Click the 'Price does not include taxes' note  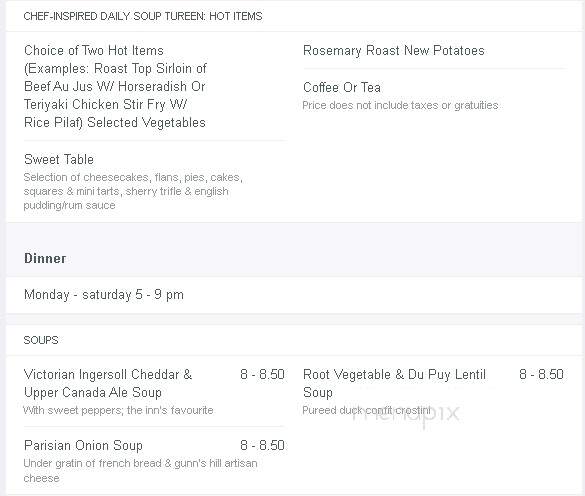pyautogui.click(x=400, y=105)
